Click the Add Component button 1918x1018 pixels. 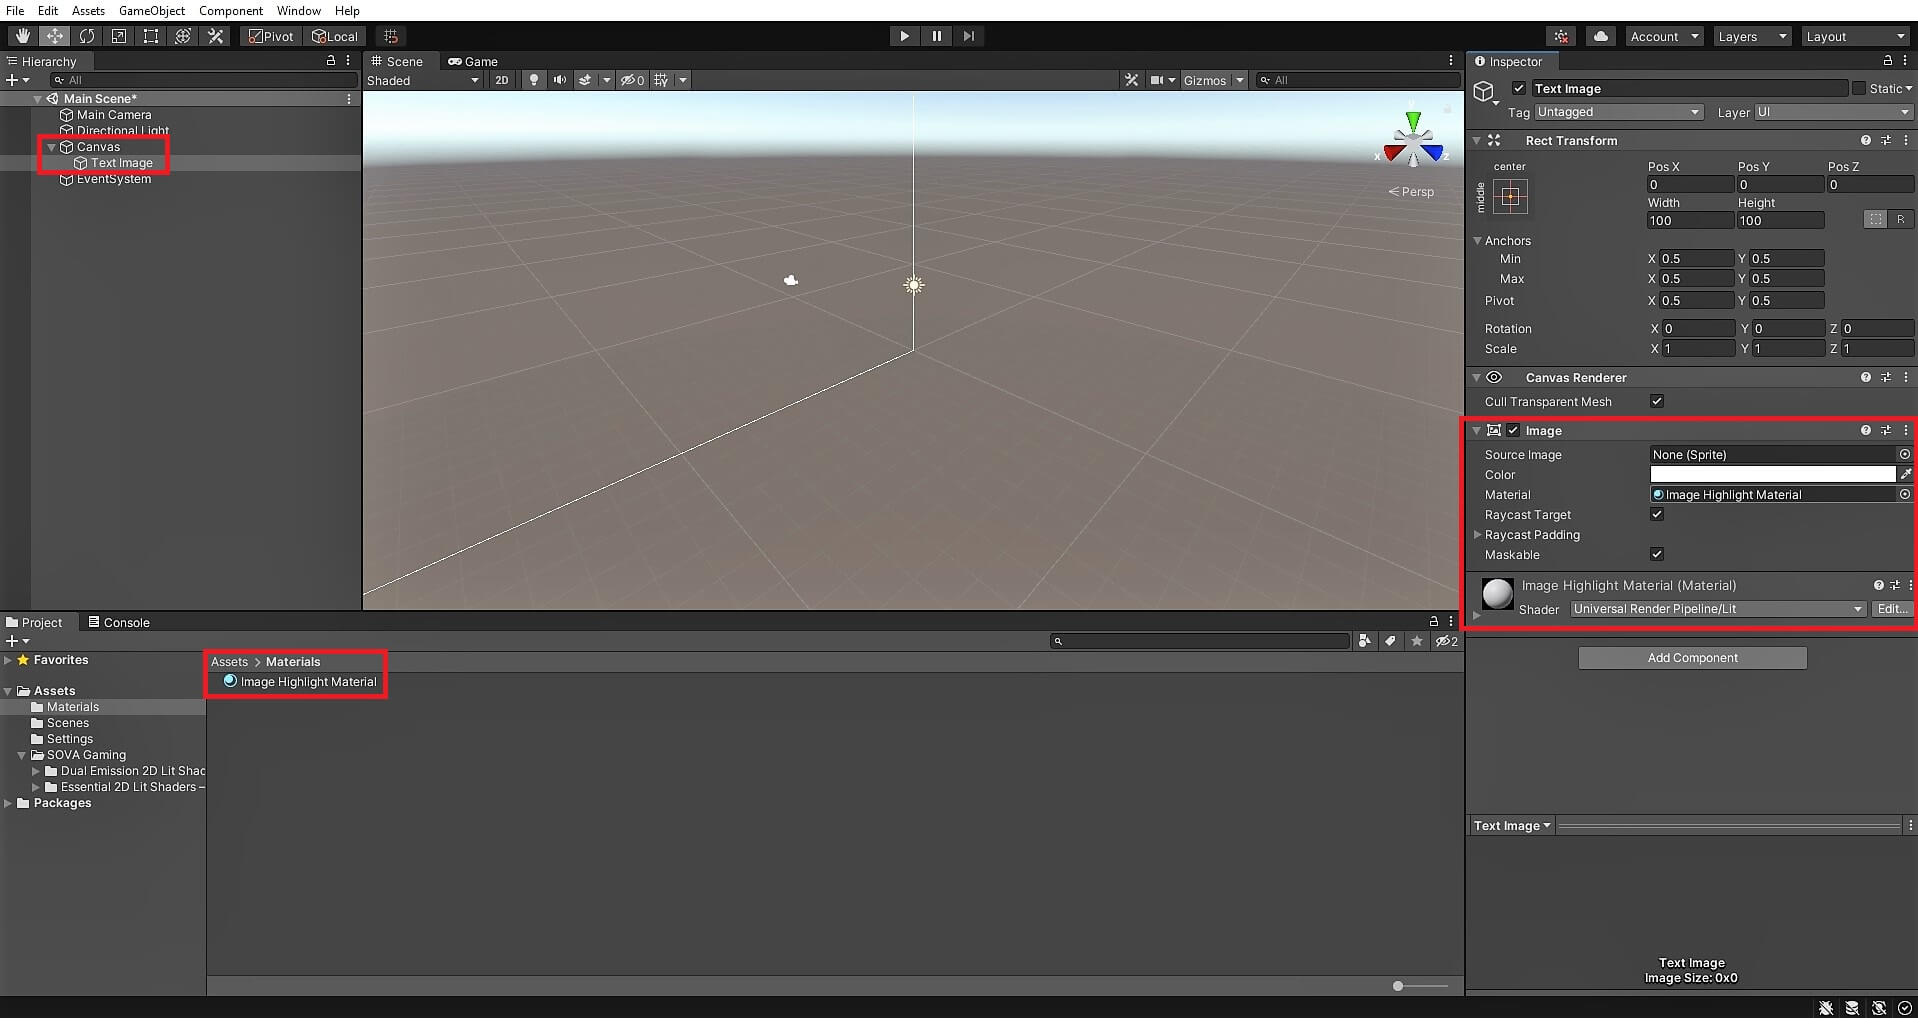pos(1692,657)
